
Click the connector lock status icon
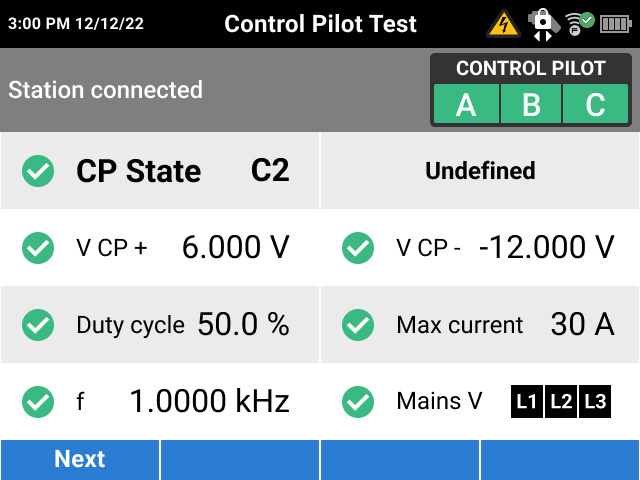[542, 23]
